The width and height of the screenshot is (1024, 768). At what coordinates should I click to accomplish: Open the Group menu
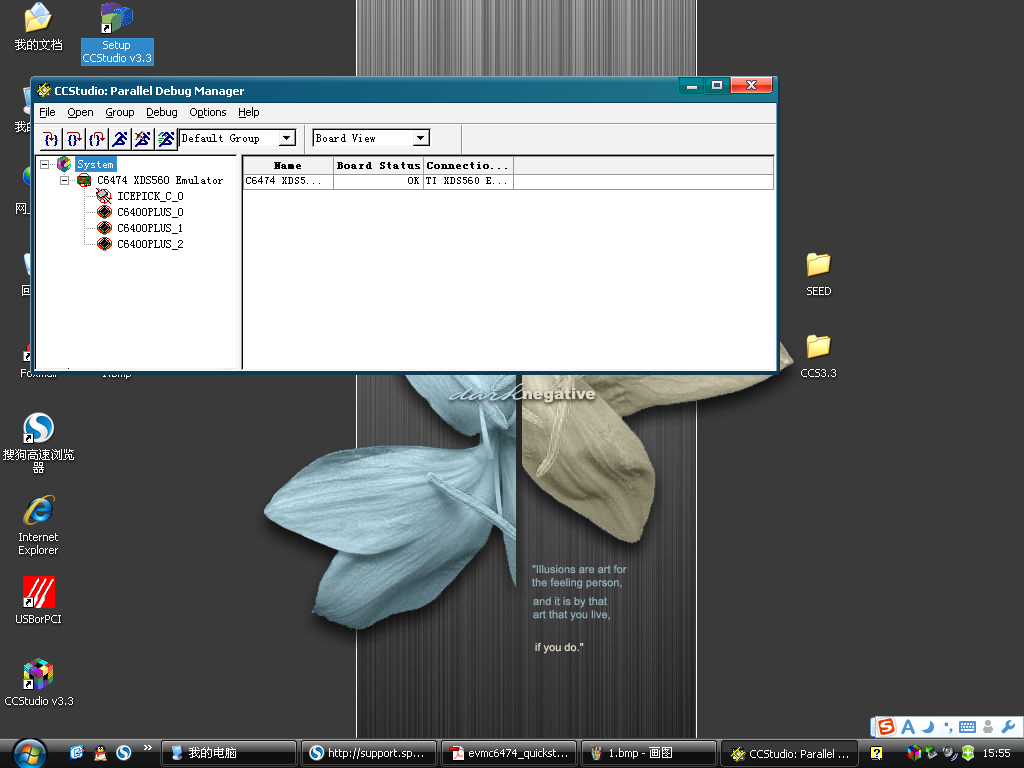tap(120, 112)
